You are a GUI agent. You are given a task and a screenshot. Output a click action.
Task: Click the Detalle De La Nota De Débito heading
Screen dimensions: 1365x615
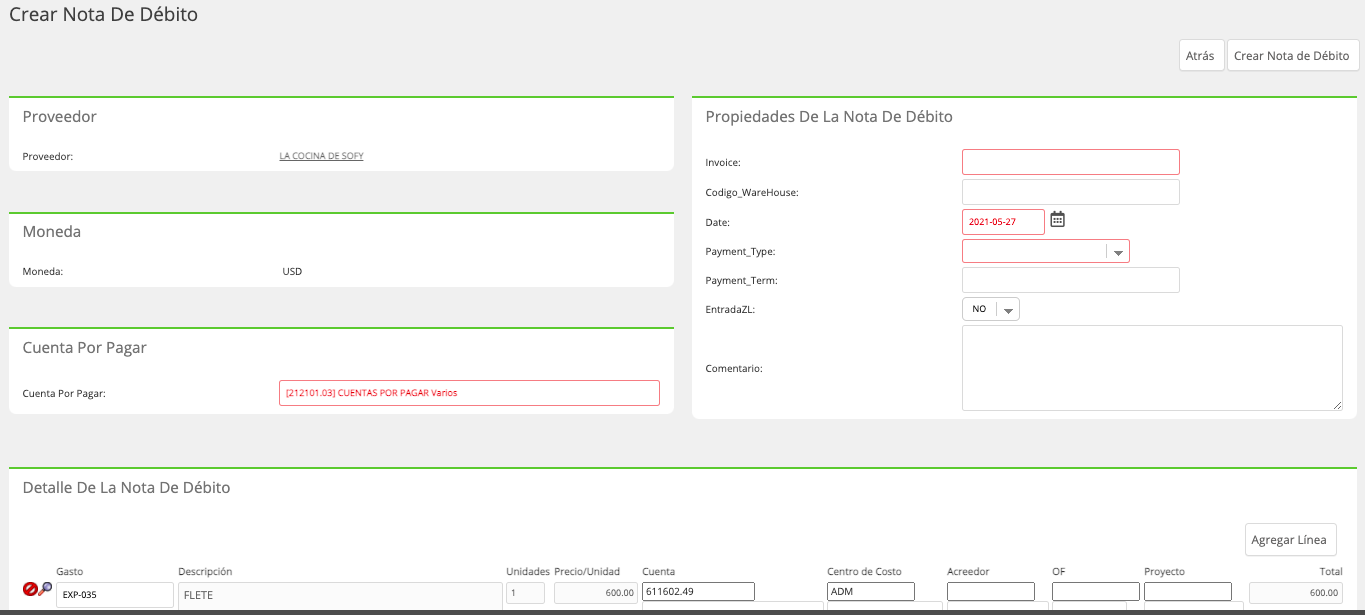[126, 487]
